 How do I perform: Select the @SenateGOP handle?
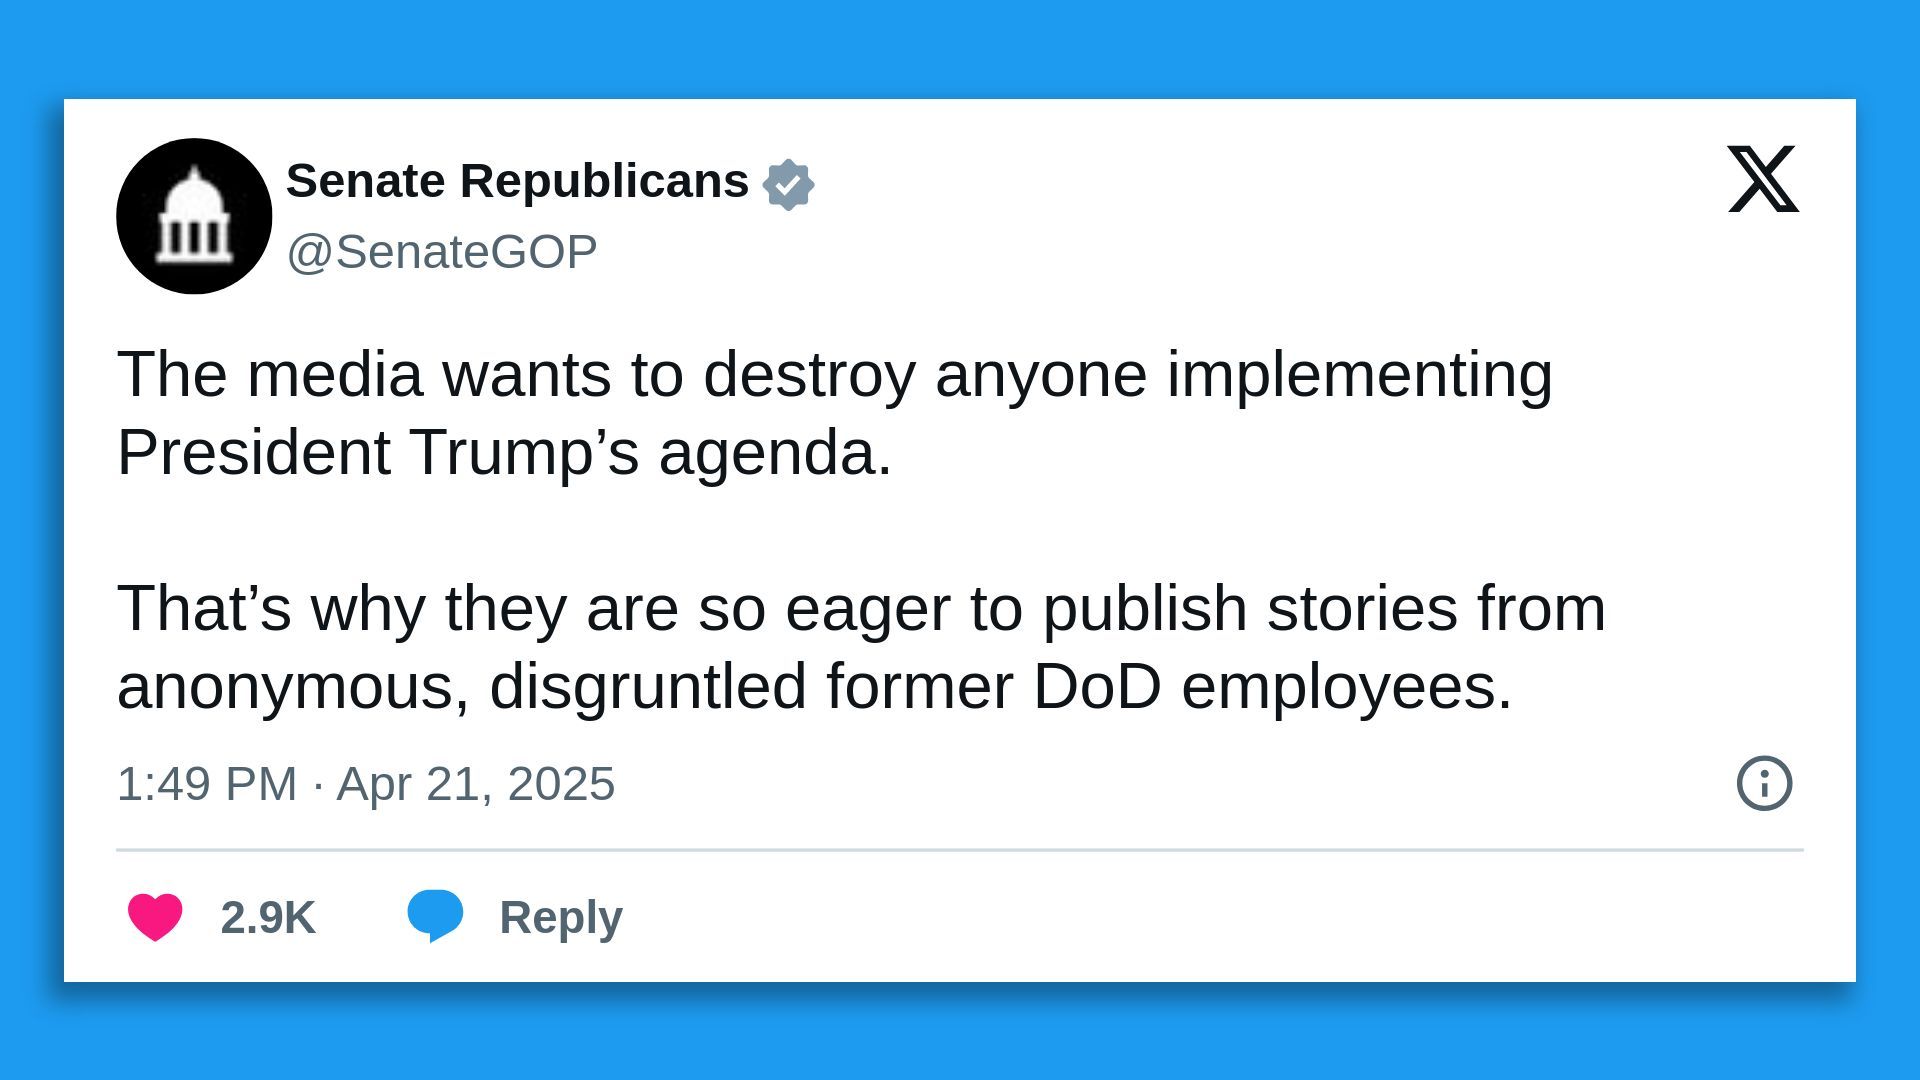tap(440, 250)
